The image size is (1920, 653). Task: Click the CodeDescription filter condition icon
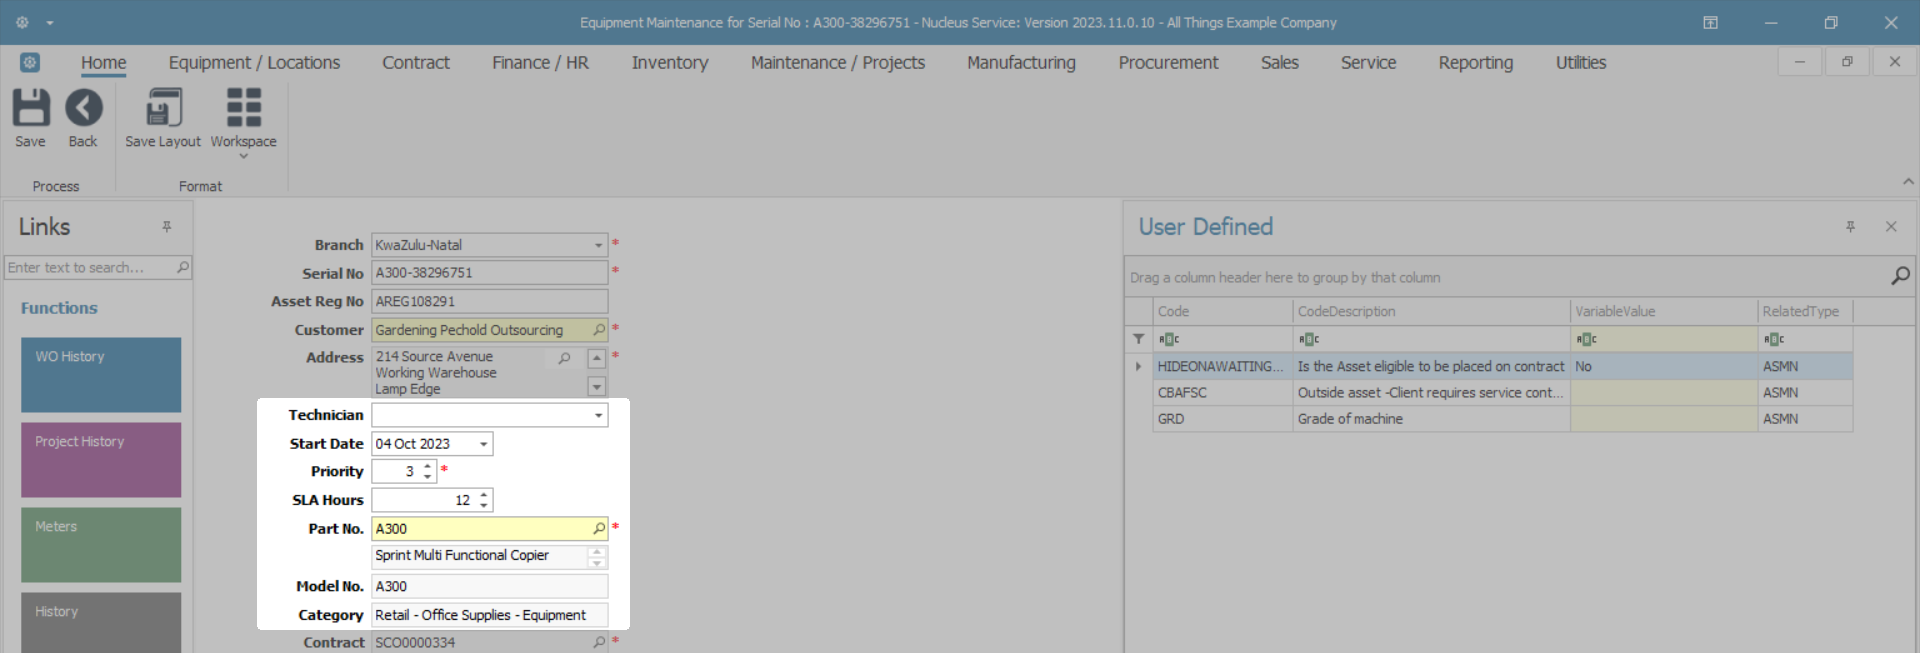pyautogui.click(x=1309, y=339)
